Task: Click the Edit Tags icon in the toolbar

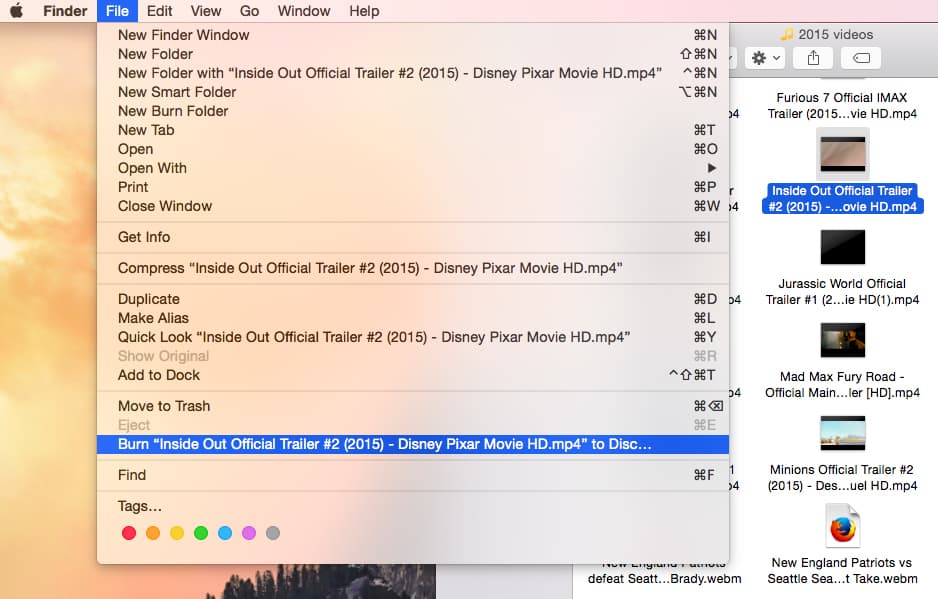Action: (861, 57)
